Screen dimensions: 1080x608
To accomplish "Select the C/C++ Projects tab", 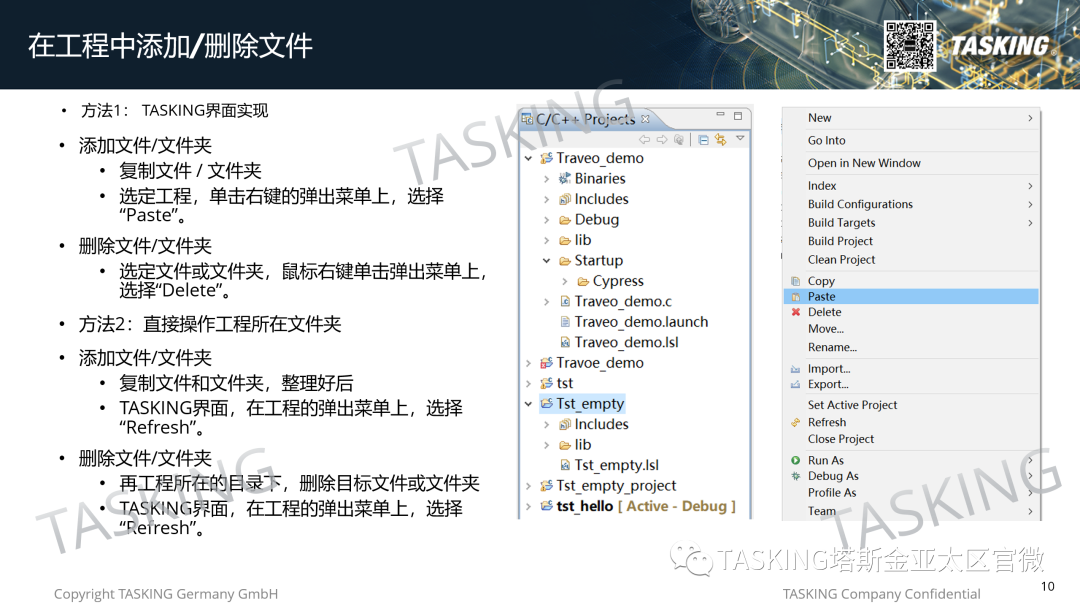I will click(585, 119).
